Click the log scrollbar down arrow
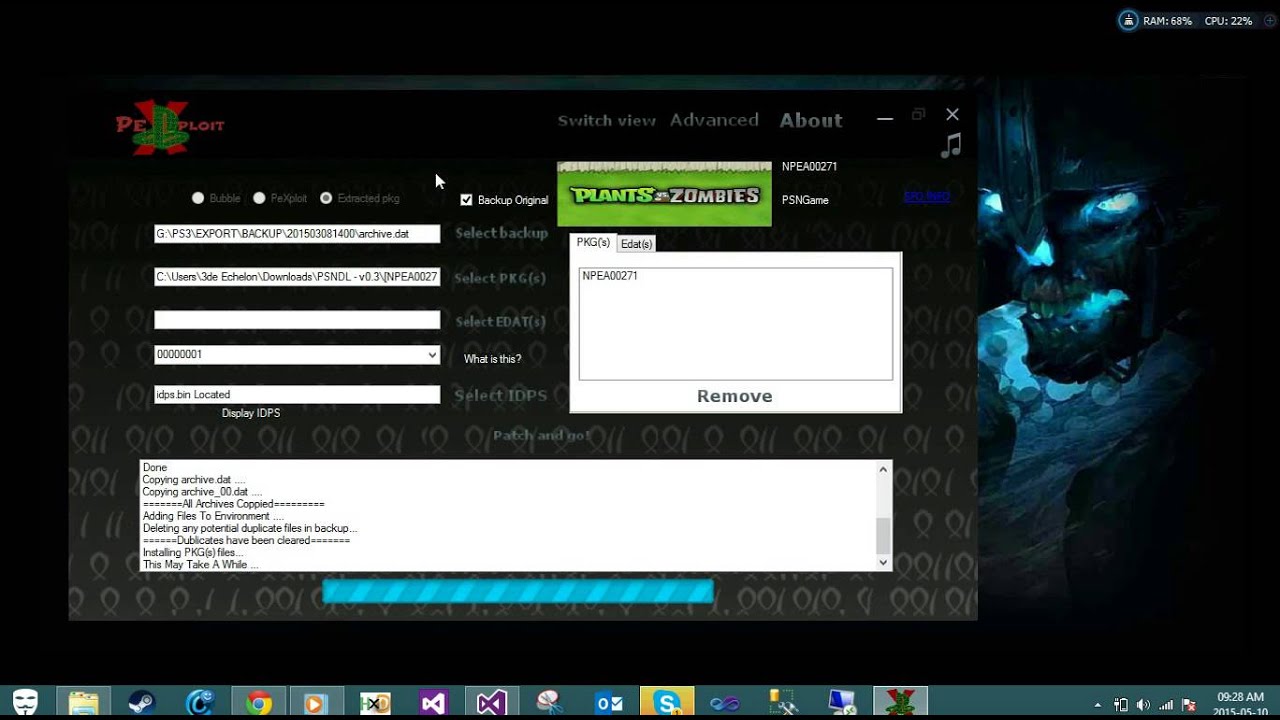 point(883,562)
